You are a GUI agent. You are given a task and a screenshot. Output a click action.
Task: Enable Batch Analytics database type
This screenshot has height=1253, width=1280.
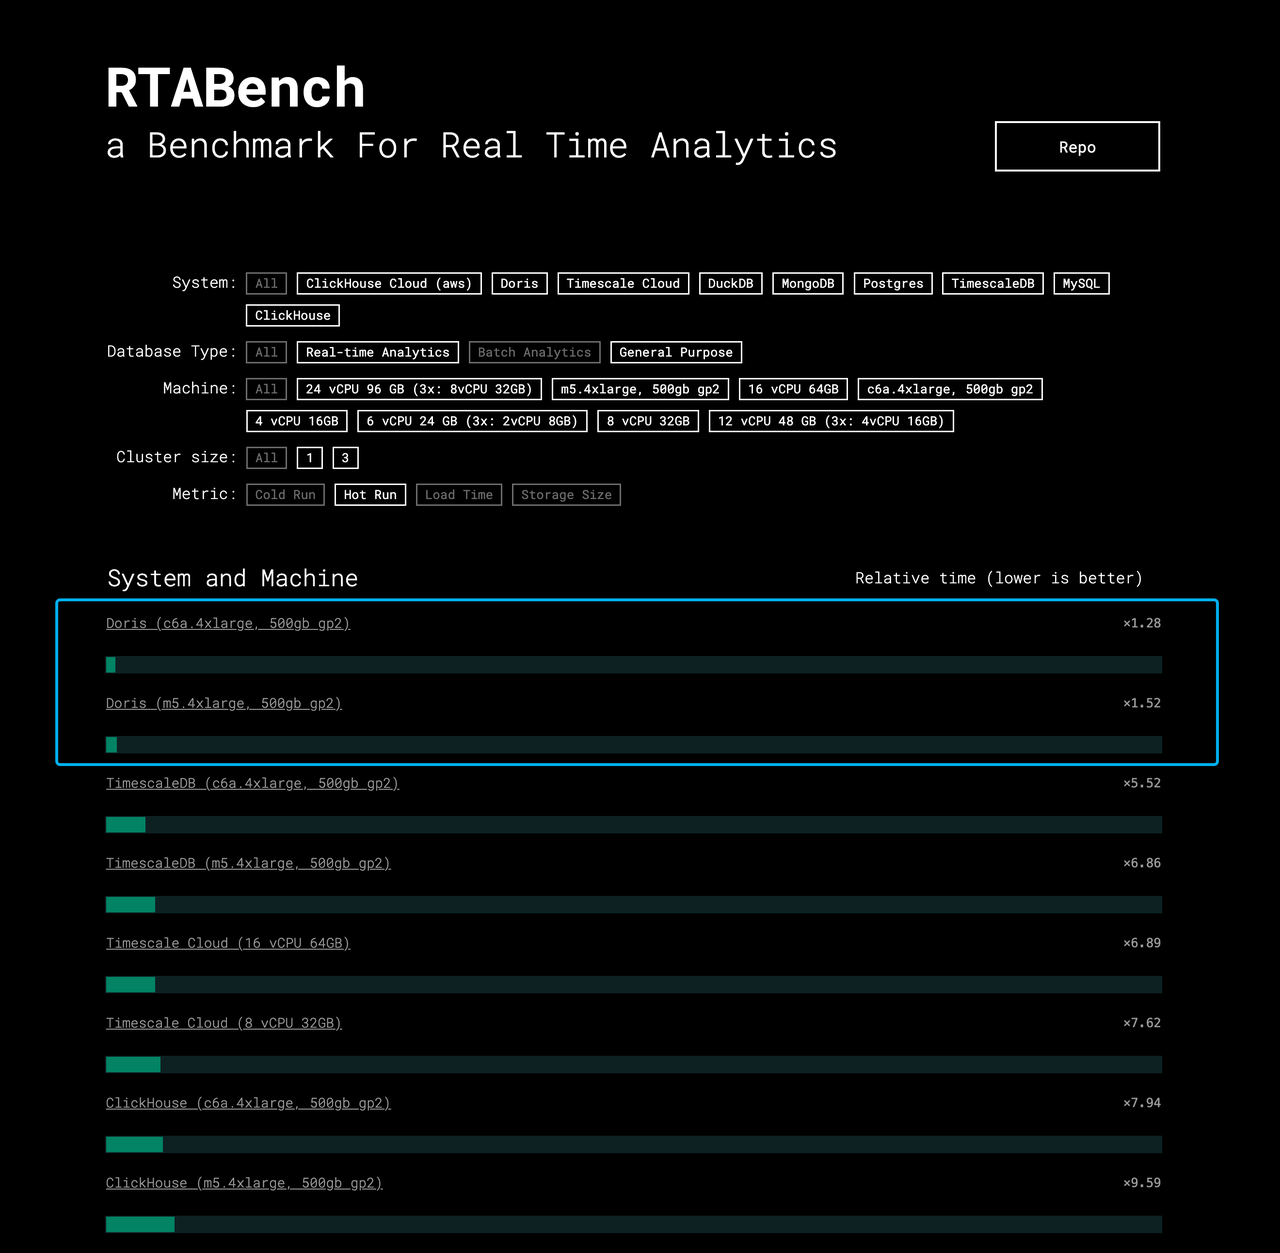point(534,352)
